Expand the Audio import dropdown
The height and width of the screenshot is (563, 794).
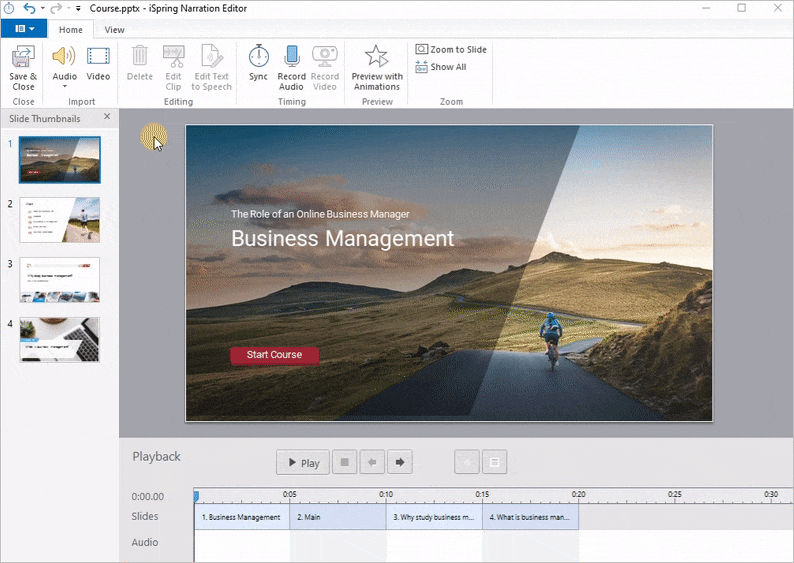[64, 87]
